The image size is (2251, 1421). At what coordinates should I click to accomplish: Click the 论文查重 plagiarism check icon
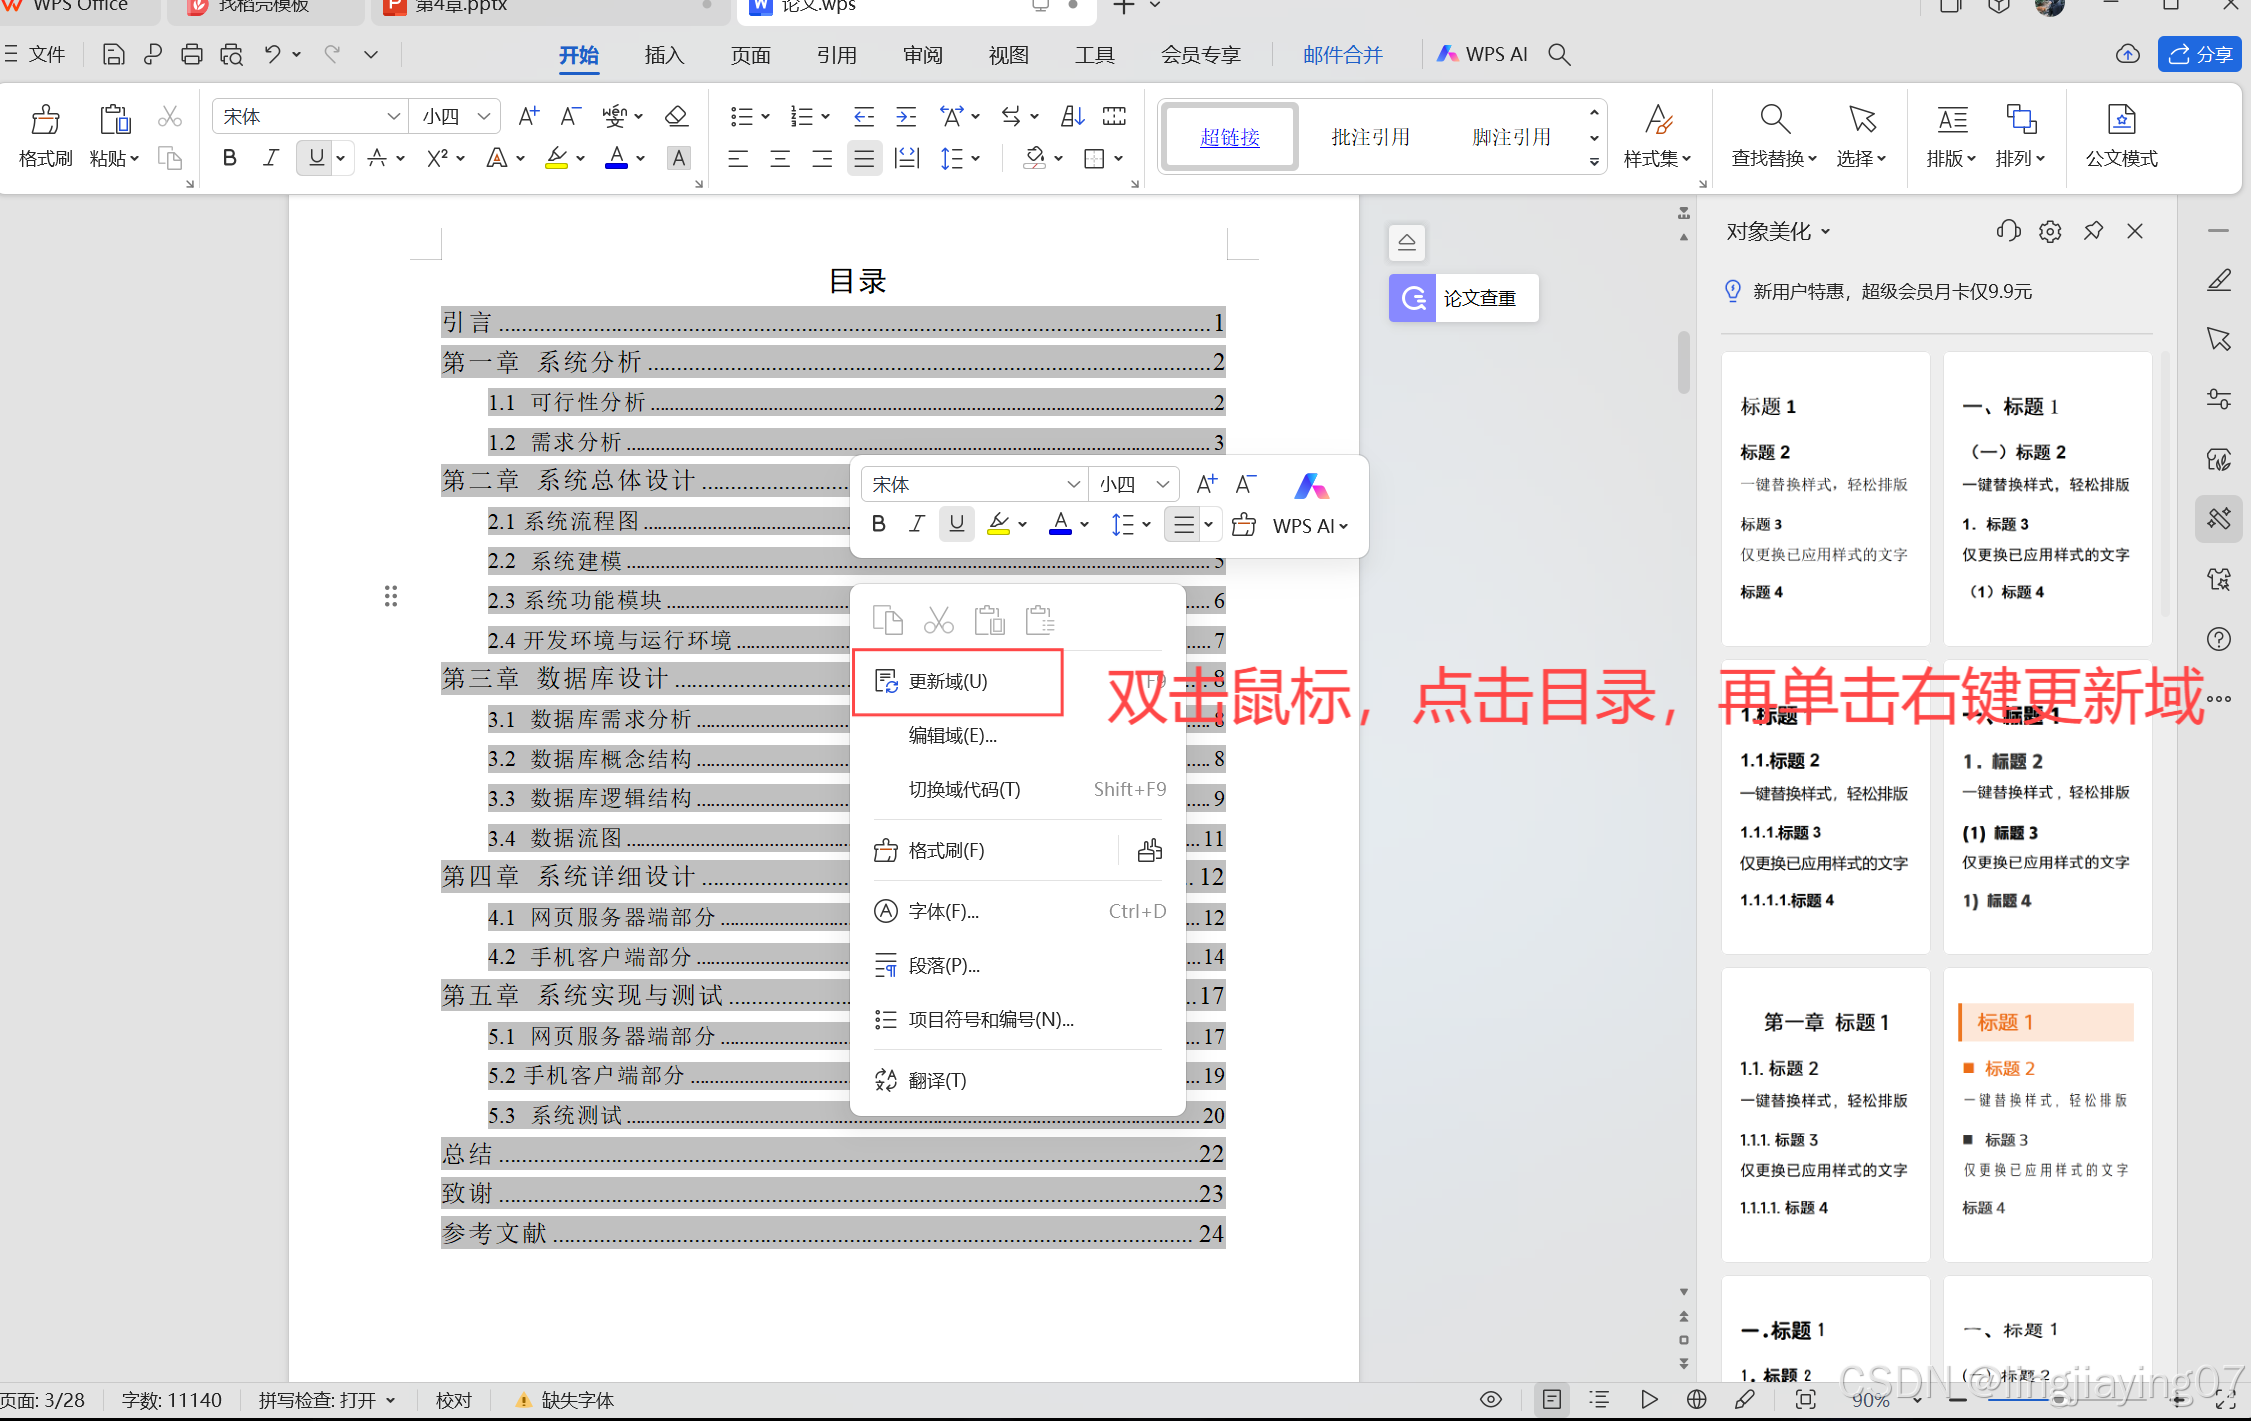click(1412, 298)
